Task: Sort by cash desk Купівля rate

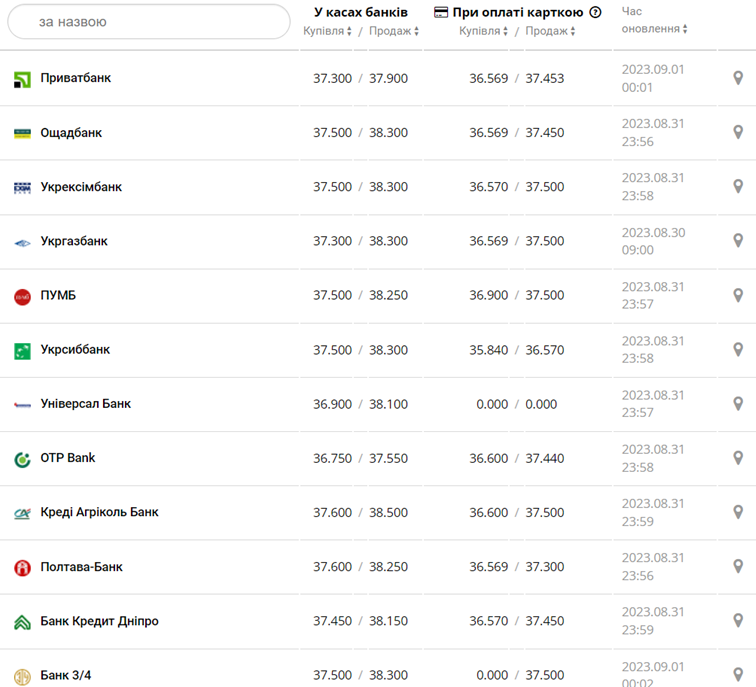Action: point(328,31)
